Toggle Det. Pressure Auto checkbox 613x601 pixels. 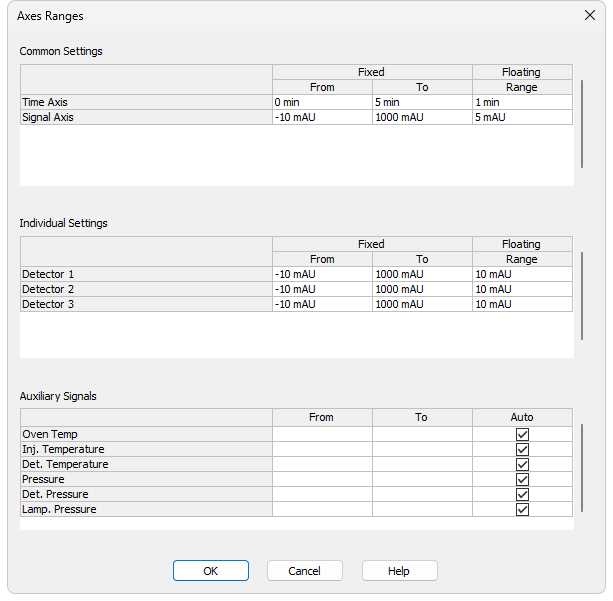pos(522,494)
